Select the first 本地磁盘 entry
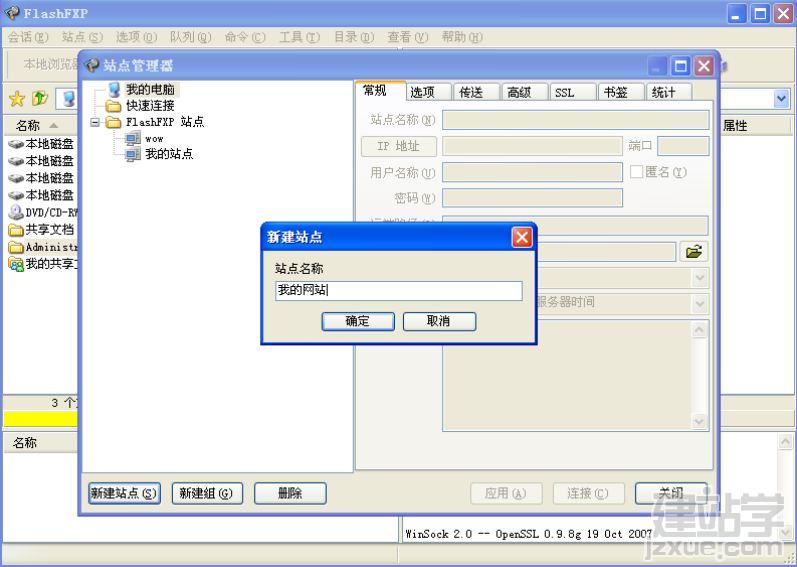This screenshot has height=567, width=797. [41, 144]
